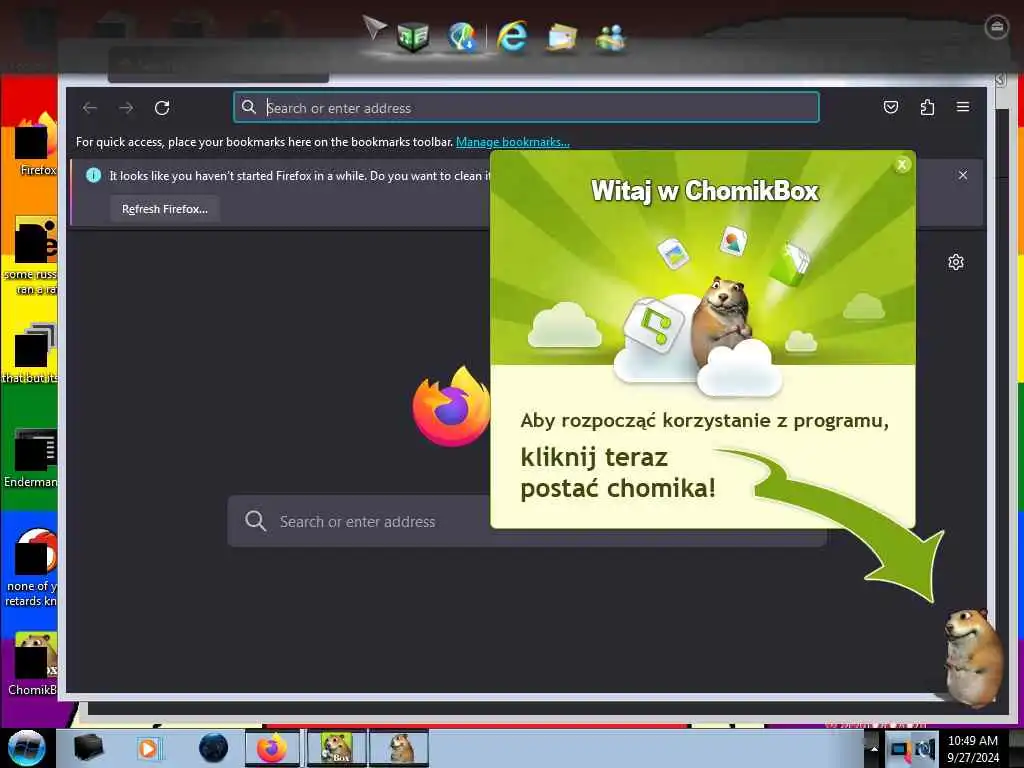Open new tab personalization gear icon
Image resolution: width=1024 pixels, height=768 pixels.
coord(955,263)
